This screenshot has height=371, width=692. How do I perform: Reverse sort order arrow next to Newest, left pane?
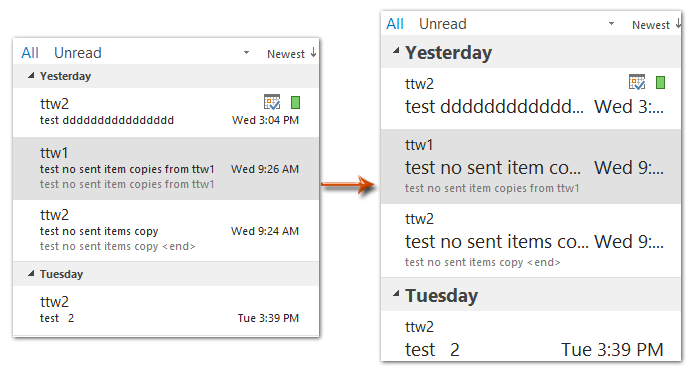coord(313,52)
